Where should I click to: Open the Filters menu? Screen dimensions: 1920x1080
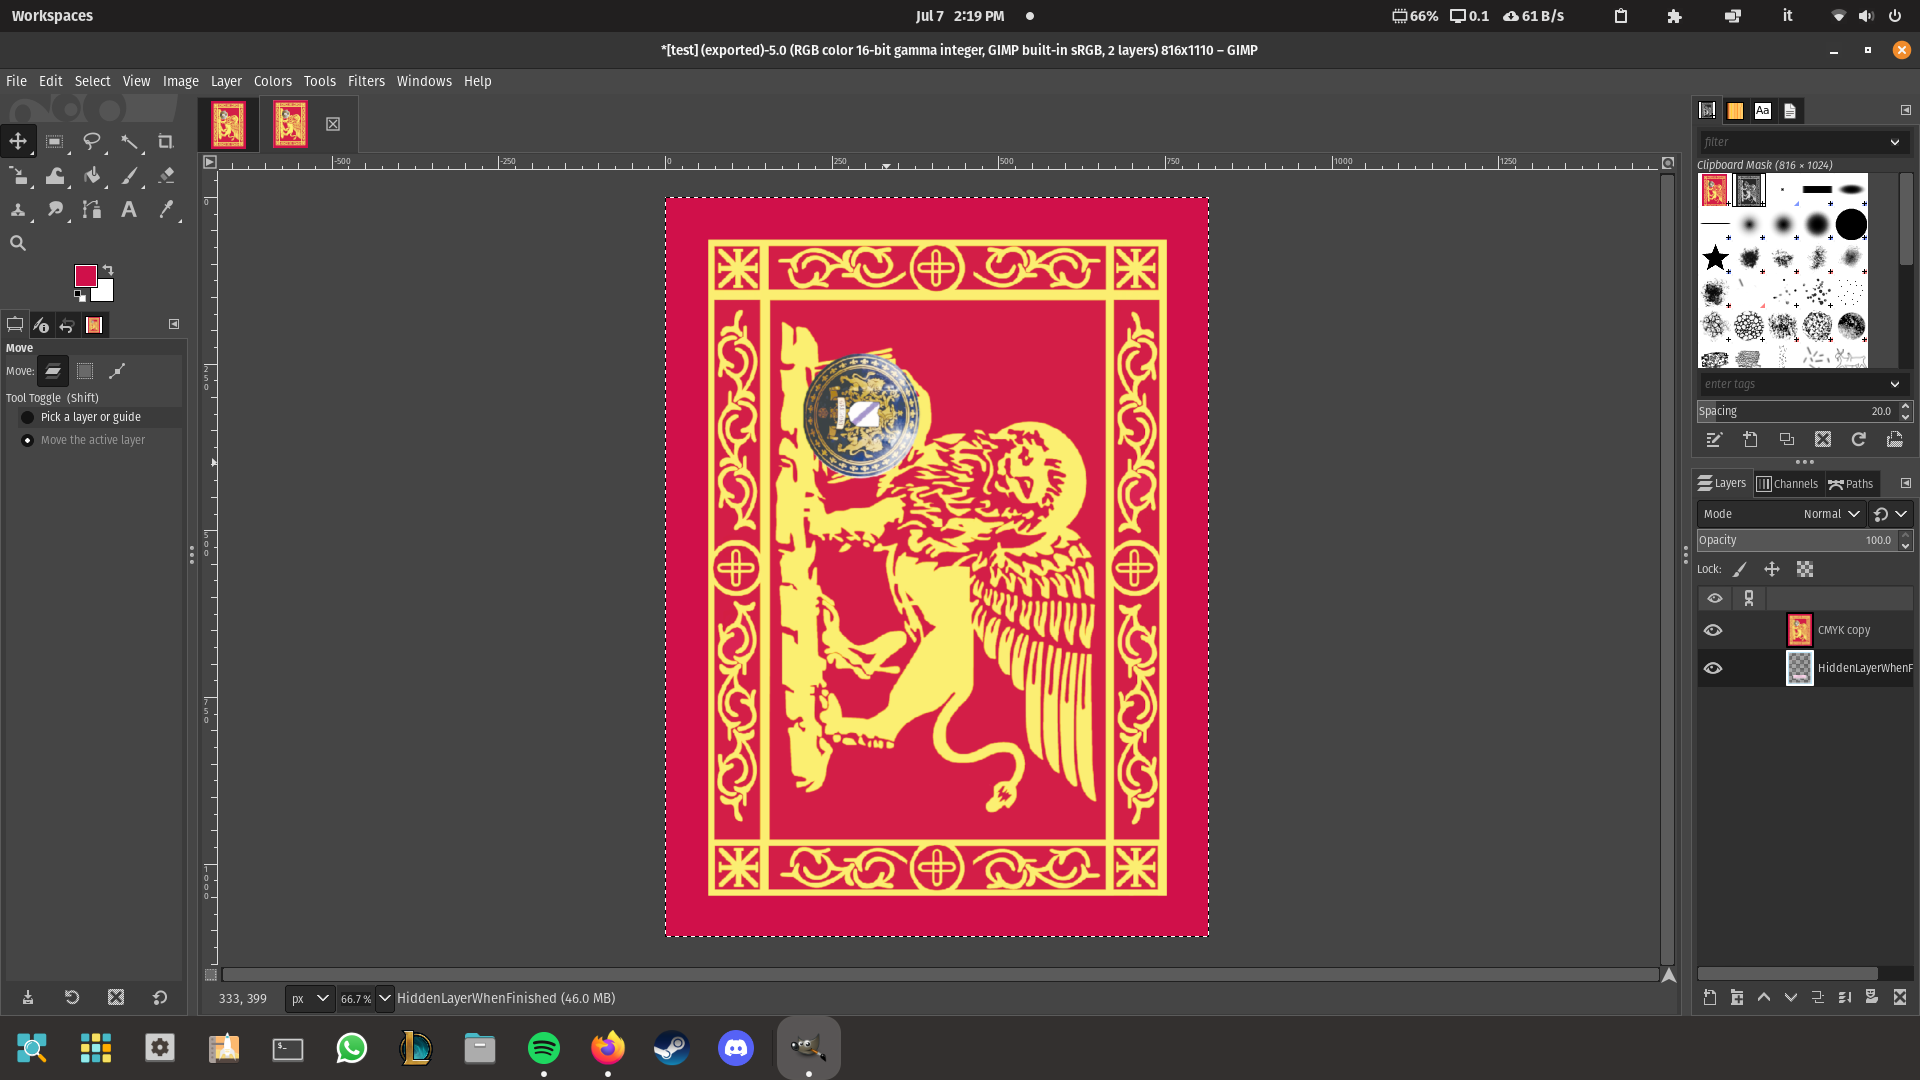point(366,81)
